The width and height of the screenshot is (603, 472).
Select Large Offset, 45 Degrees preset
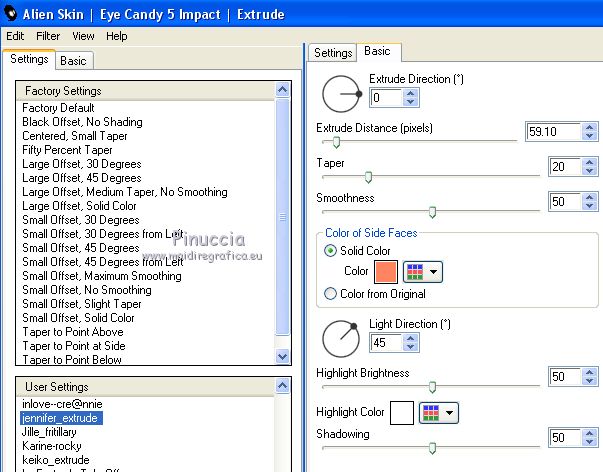click(82, 178)
